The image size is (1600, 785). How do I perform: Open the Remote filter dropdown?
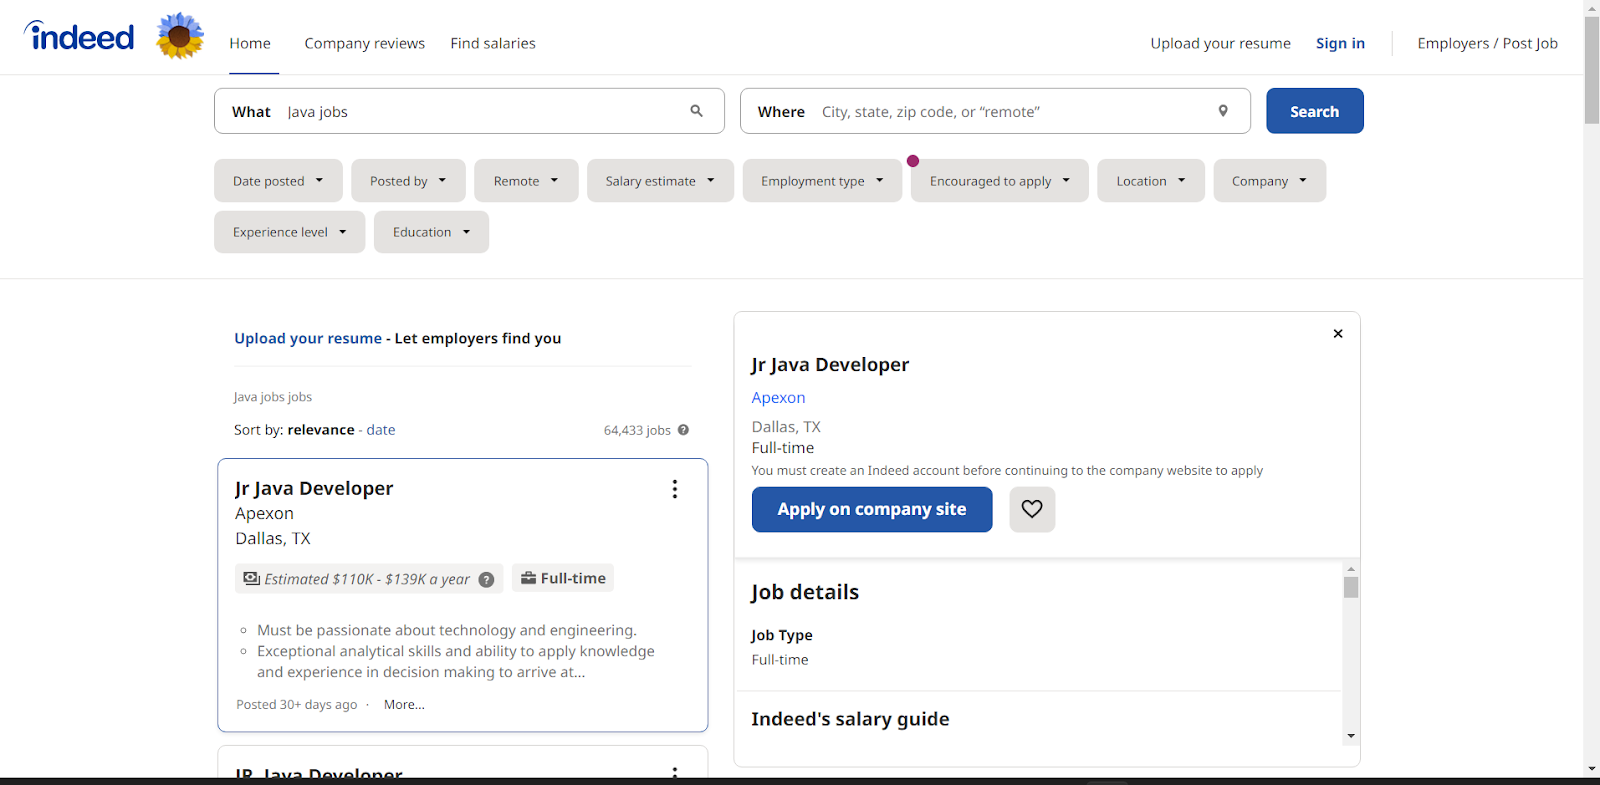526,181
